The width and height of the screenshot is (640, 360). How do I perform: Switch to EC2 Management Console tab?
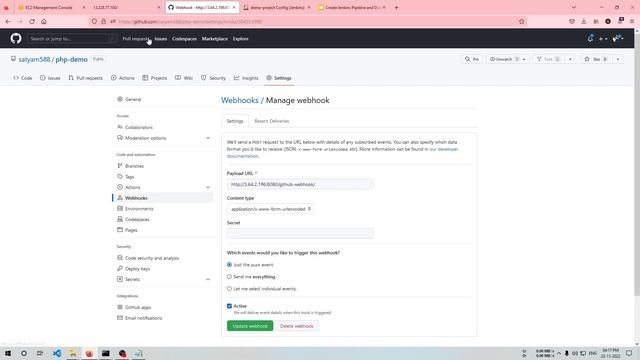(49, 7)
